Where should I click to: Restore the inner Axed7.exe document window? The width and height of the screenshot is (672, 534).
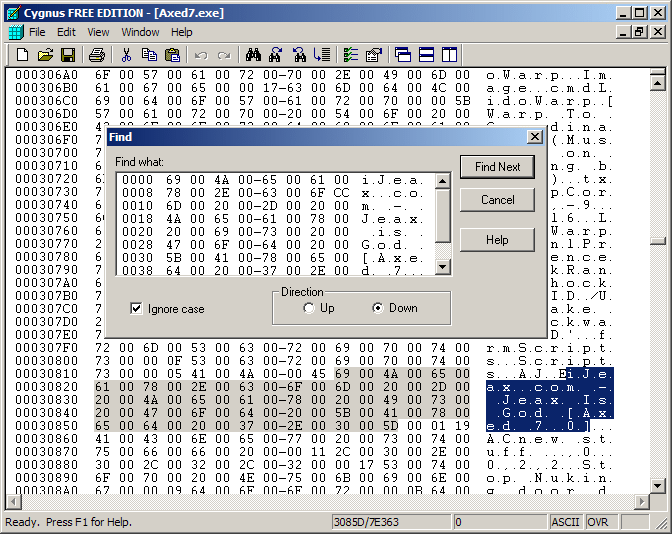tap(639, 32)
